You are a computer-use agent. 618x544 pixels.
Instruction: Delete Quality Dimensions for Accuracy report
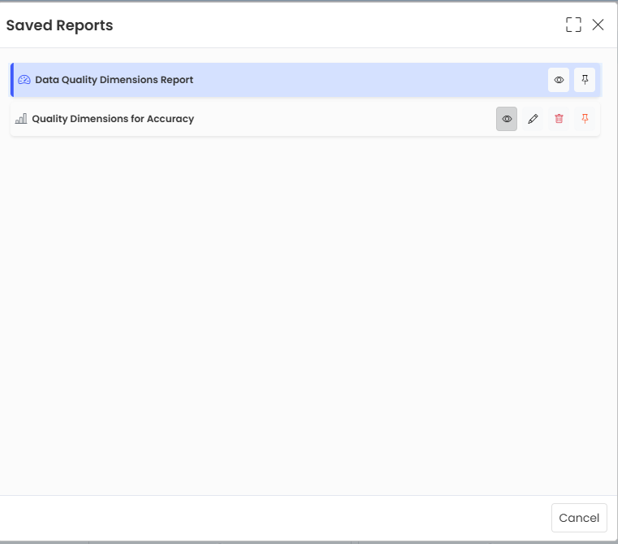tap(558, 119)
